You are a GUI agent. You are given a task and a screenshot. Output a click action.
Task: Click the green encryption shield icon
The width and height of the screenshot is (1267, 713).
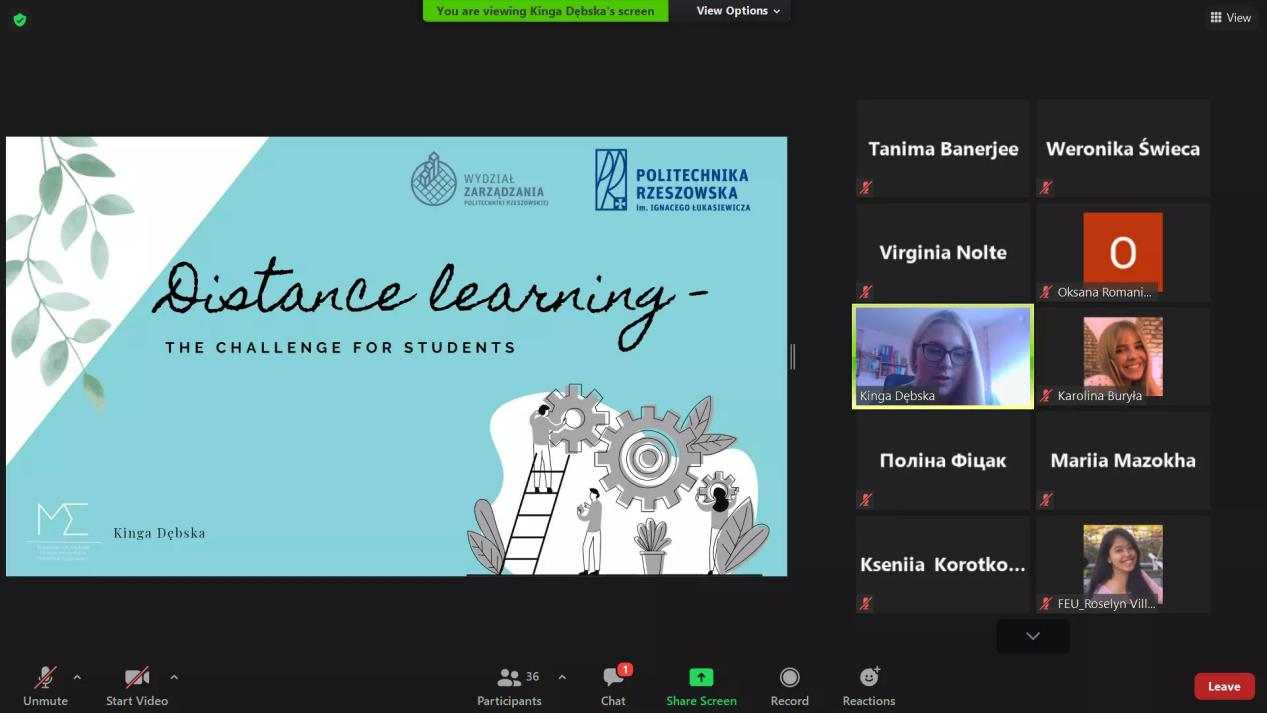pyautogui.click(x=19, y=19)
